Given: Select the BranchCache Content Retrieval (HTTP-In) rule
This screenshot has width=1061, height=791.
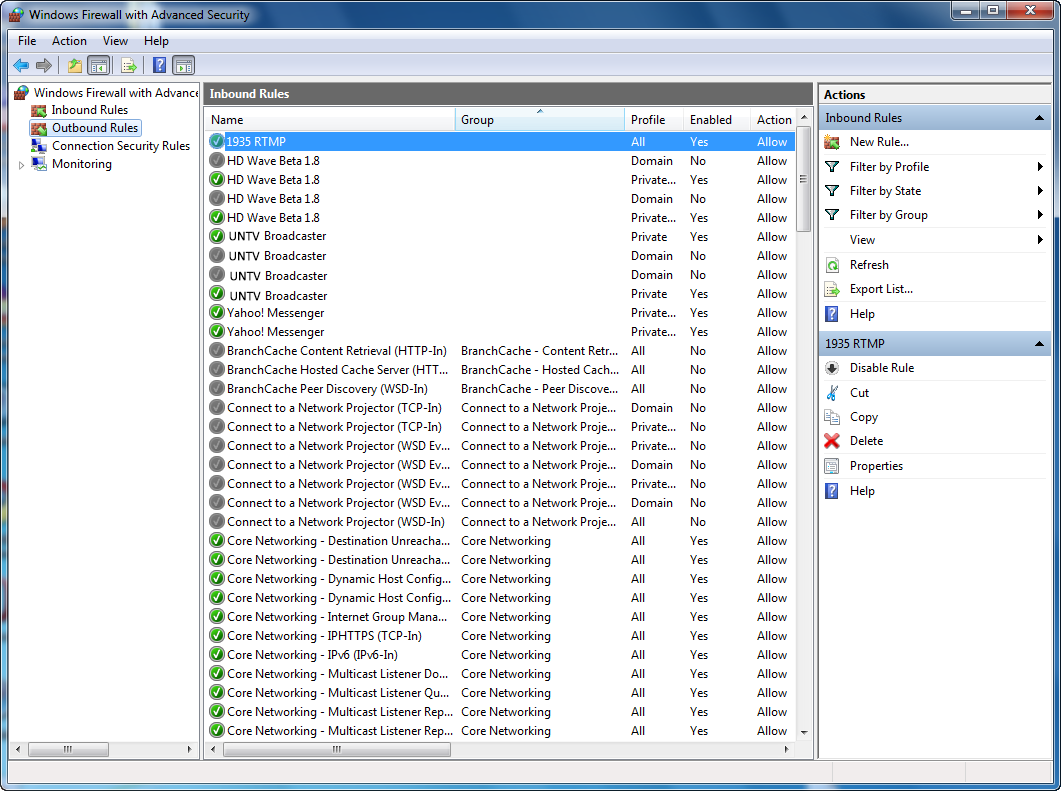Looking at the screenshot, I should coord(500,351).
